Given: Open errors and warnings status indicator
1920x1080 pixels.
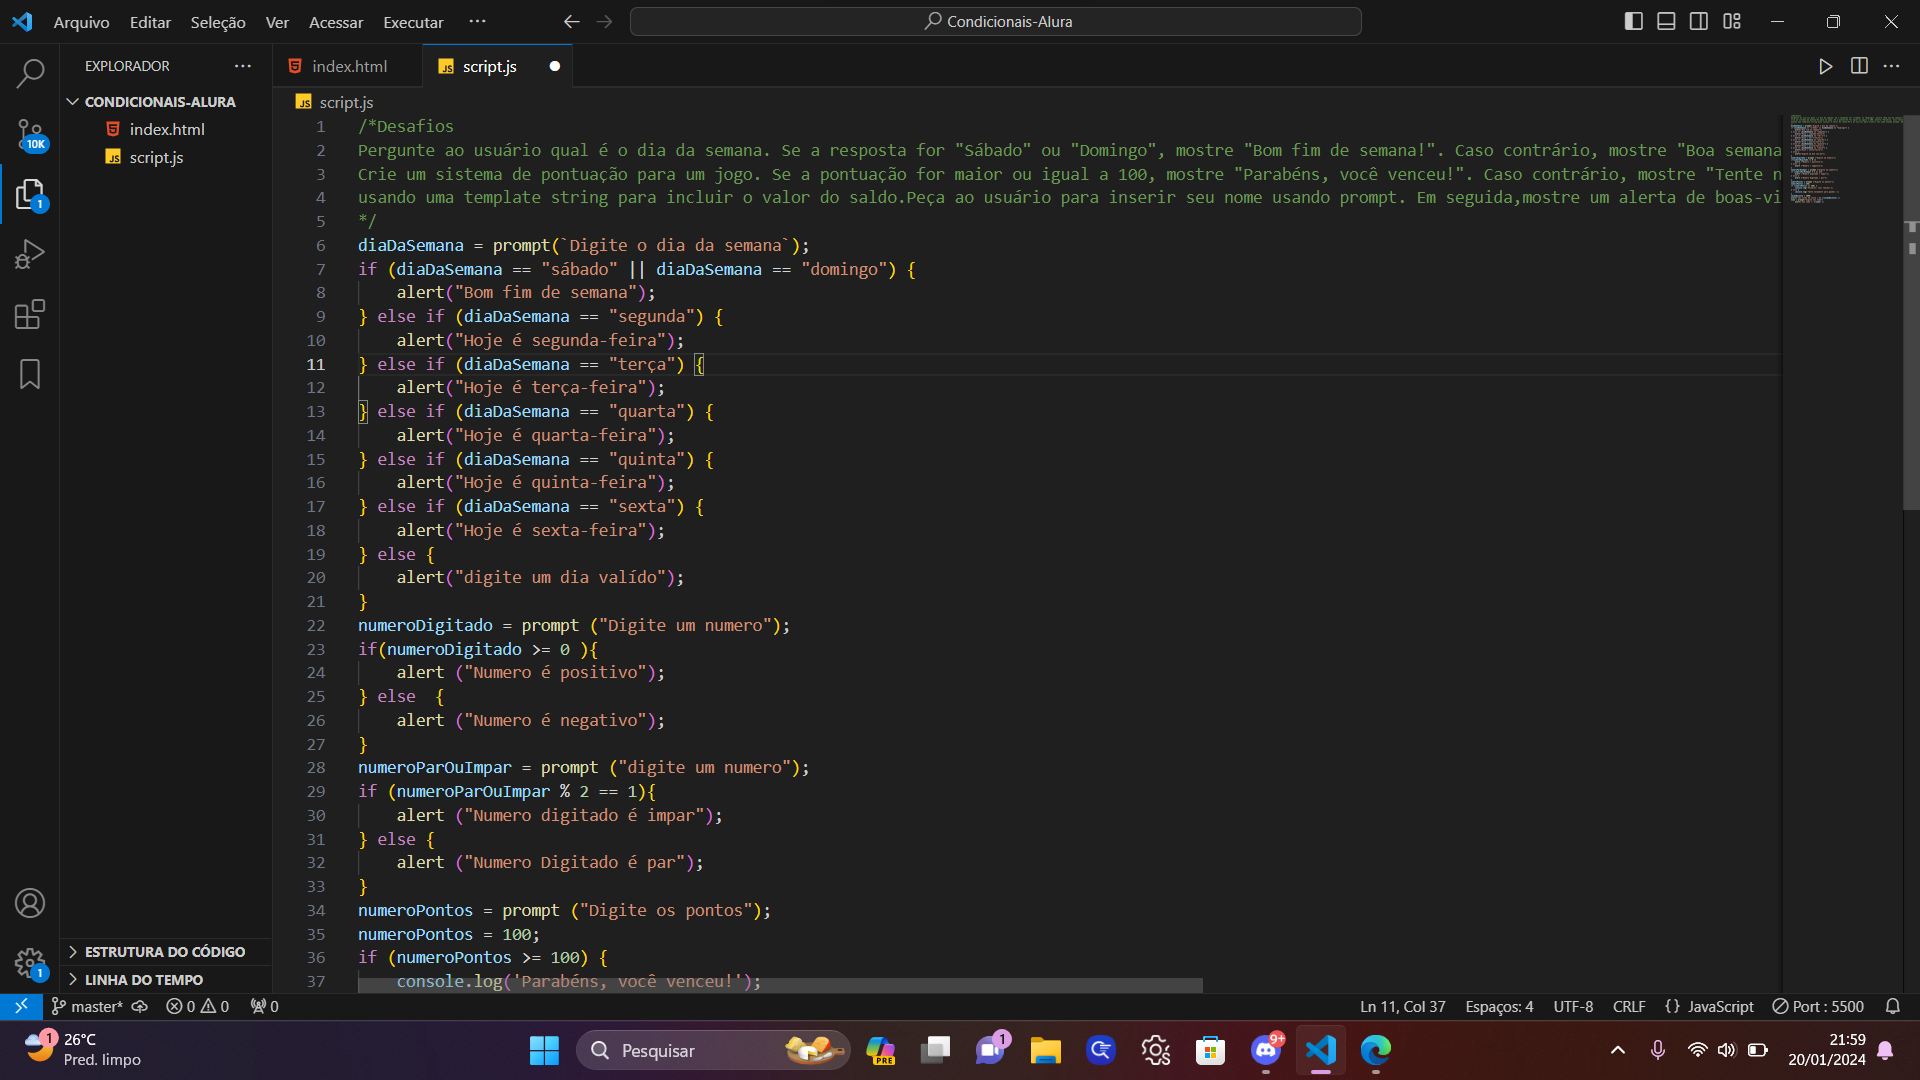Looking at the screenshot, I should (197, 1006).
